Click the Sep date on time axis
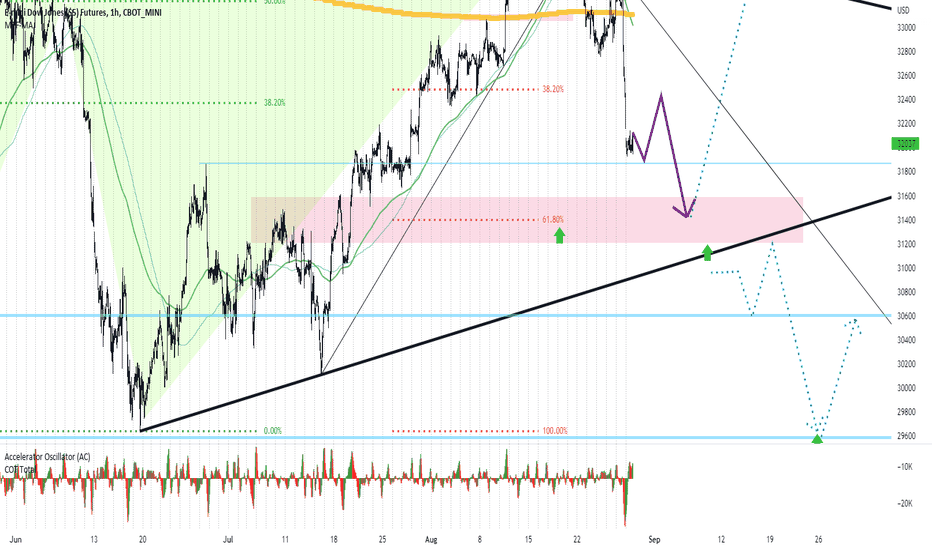This screenshot has height=550, width=932. coord(654,540)
